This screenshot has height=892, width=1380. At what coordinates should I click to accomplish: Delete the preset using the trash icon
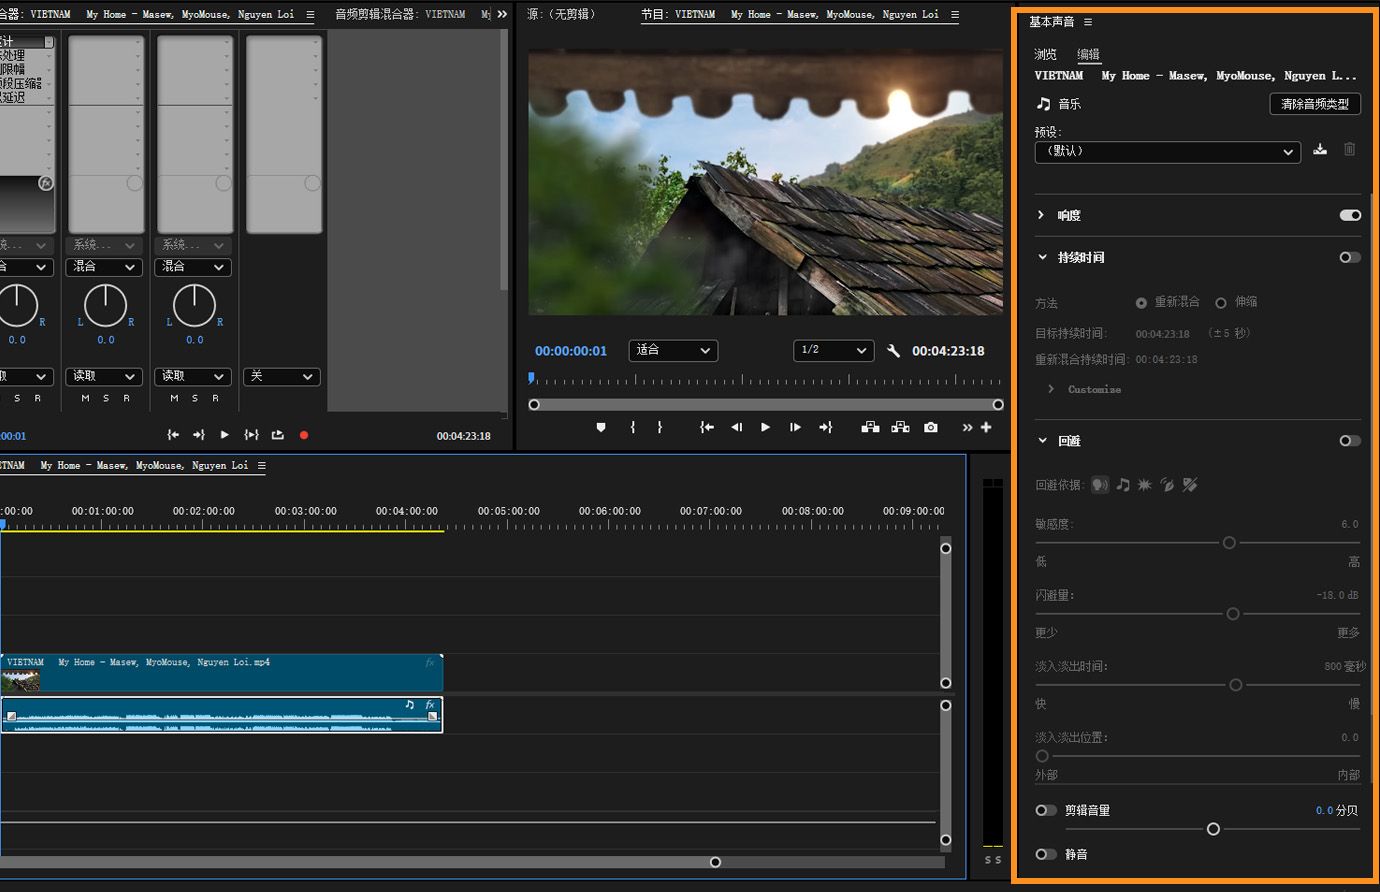click(1349, 148)
